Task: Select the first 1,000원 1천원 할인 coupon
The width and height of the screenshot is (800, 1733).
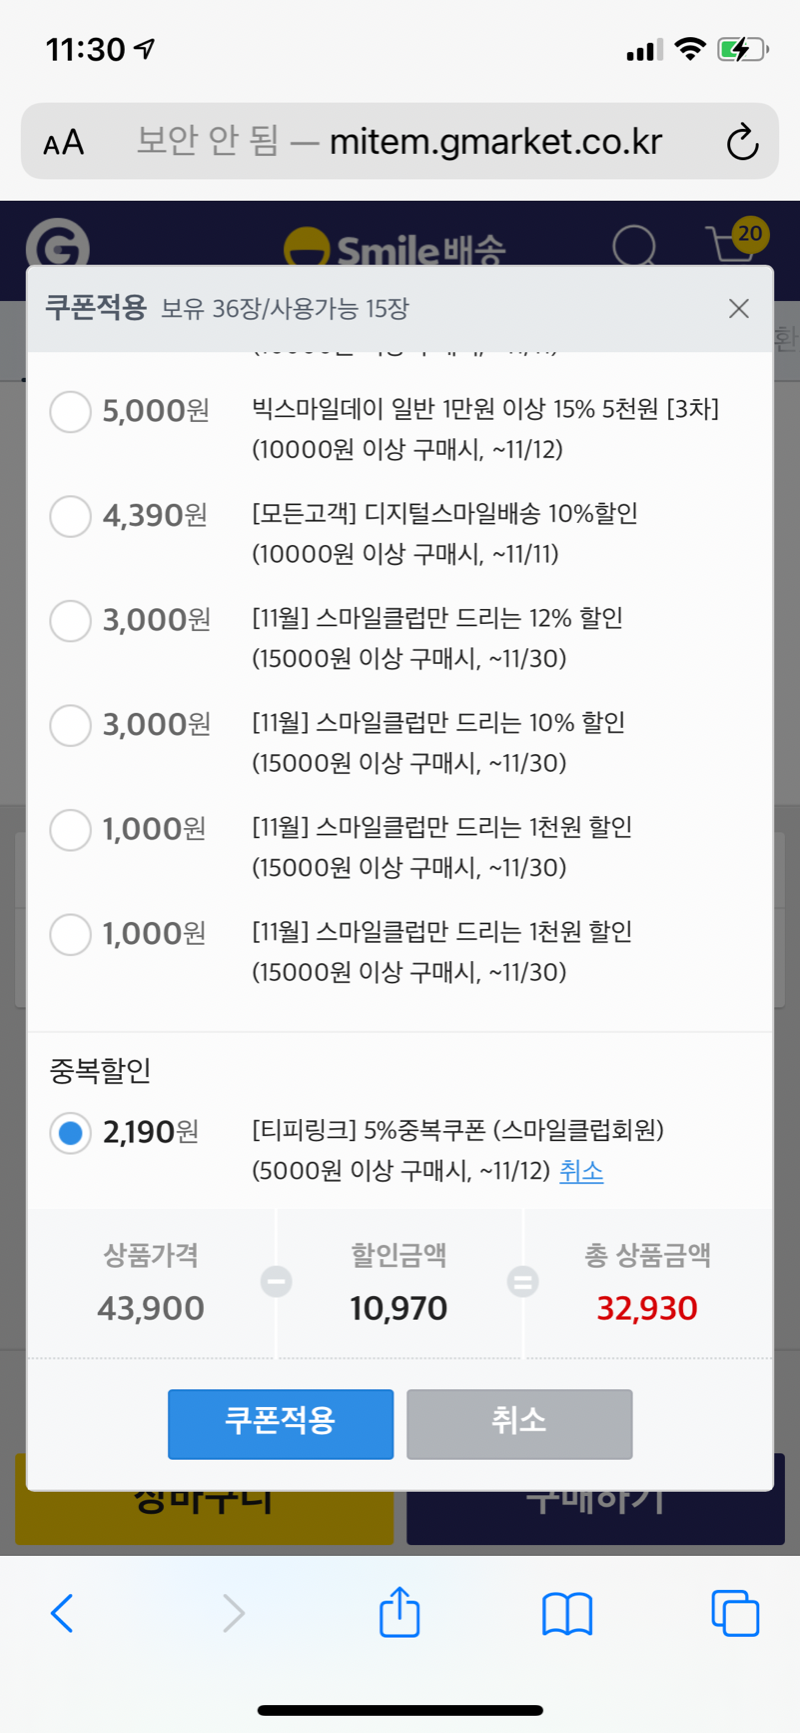Action: pyautogui.click(x=70, y=829)
